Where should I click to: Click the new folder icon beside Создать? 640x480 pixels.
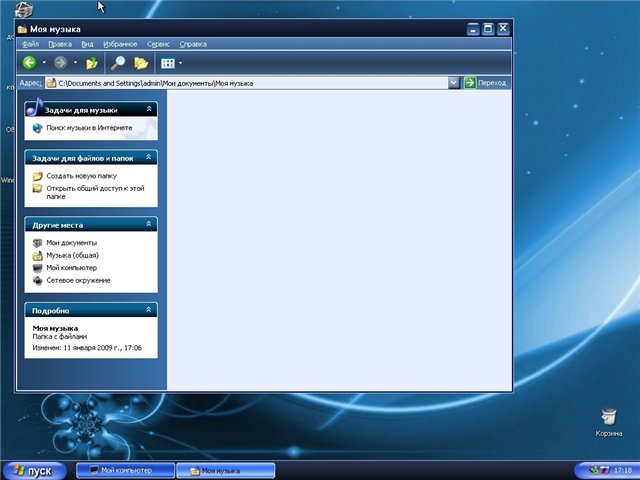click(37, 176)
